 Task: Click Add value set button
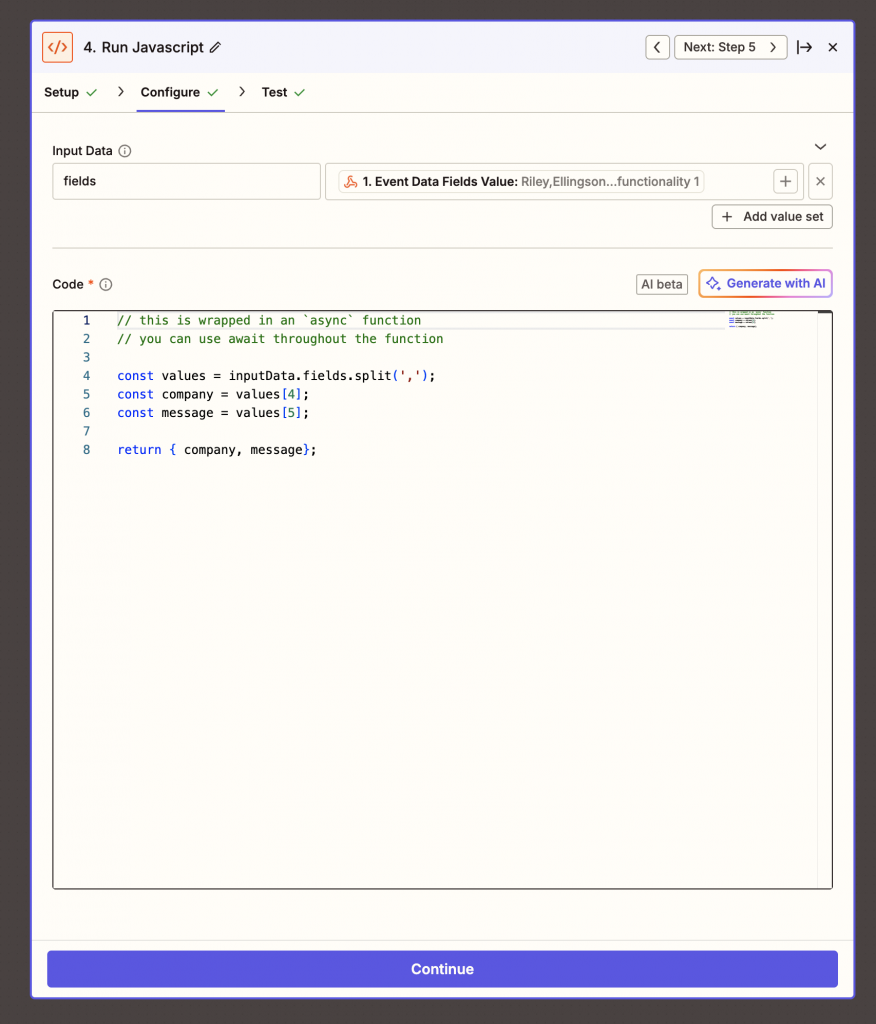tap(772, 217)
